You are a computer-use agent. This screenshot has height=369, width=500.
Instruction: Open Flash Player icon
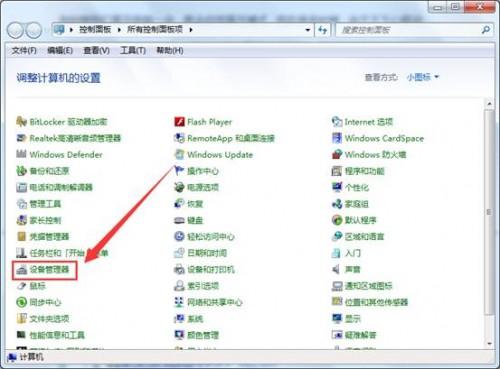coord(179,122)
